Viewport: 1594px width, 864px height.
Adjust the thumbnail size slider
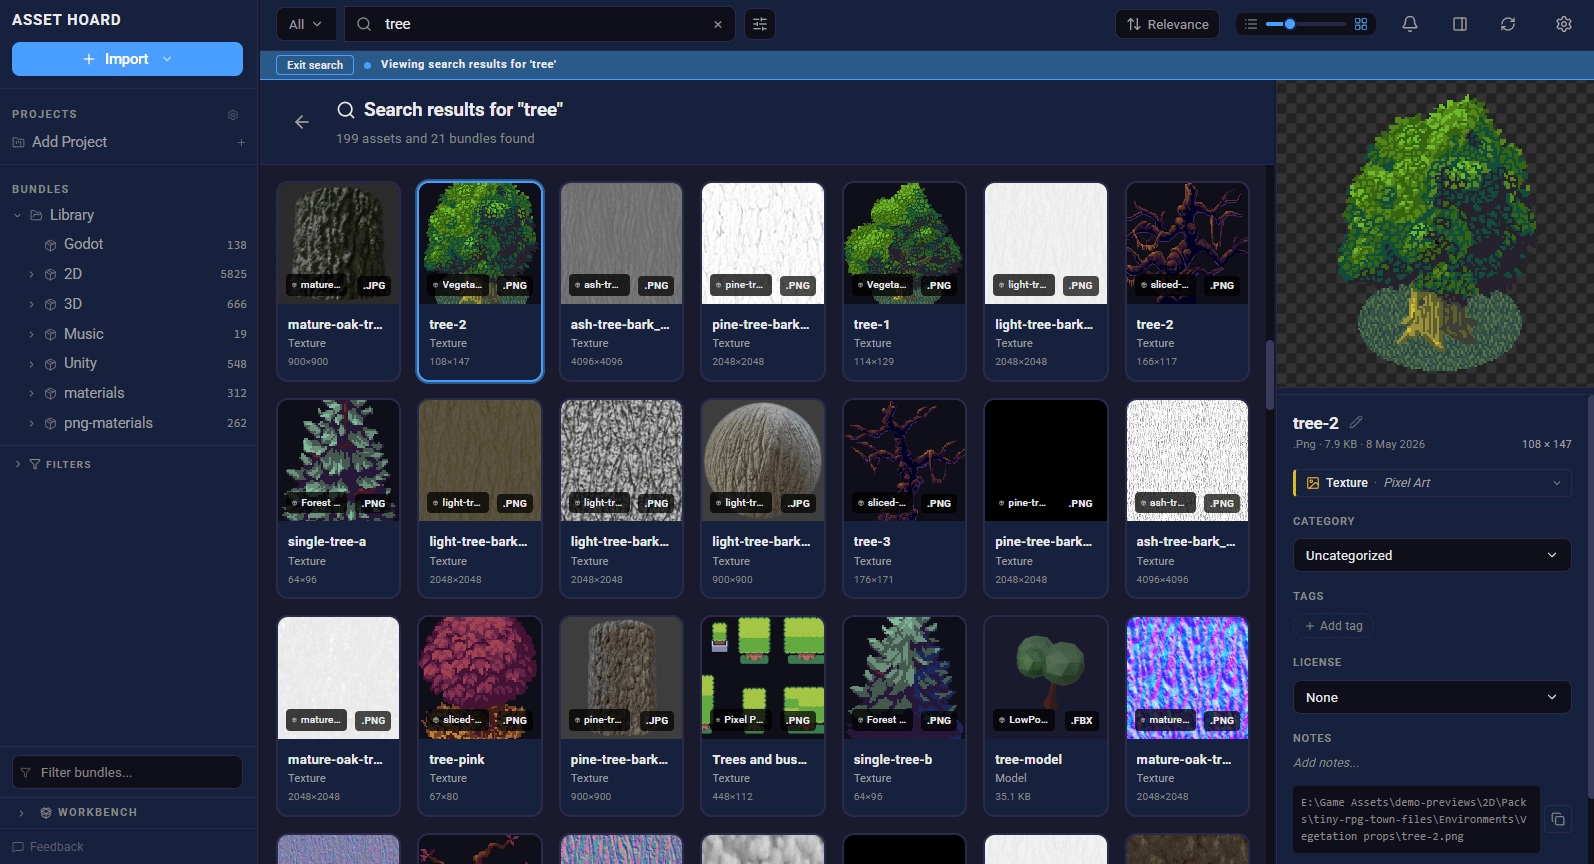pos(1306,24)
